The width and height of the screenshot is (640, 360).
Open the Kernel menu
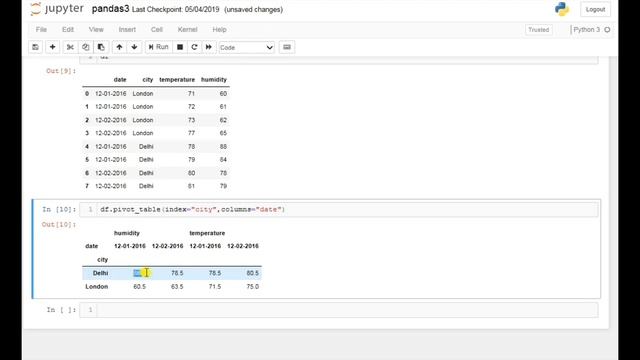[x=187, y=30]
